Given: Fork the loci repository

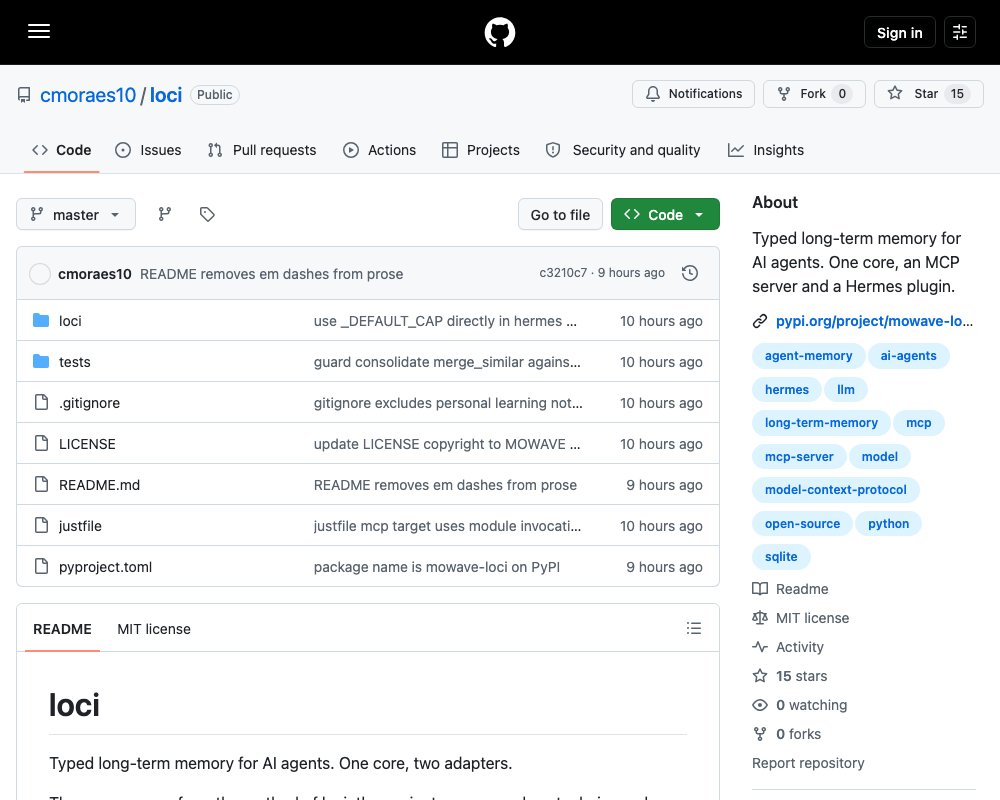Looking at the screenshot, I should click(x=814, y=94).
